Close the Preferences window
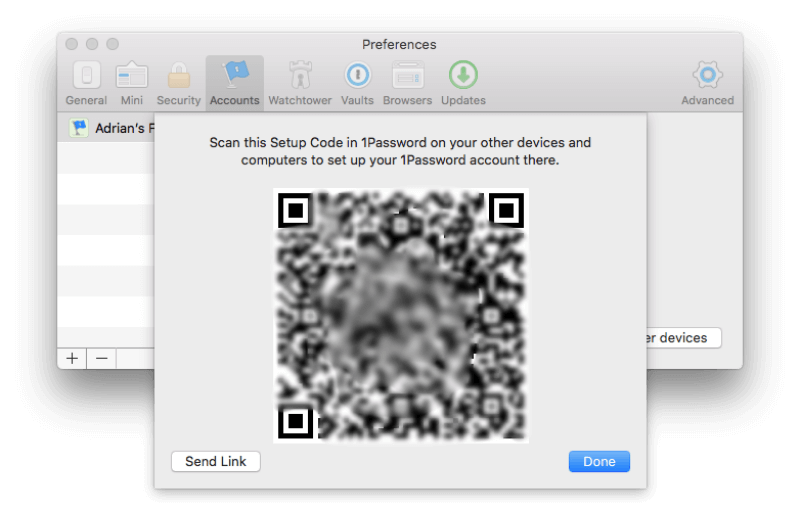Screen dimensions: 800x510 72,44
